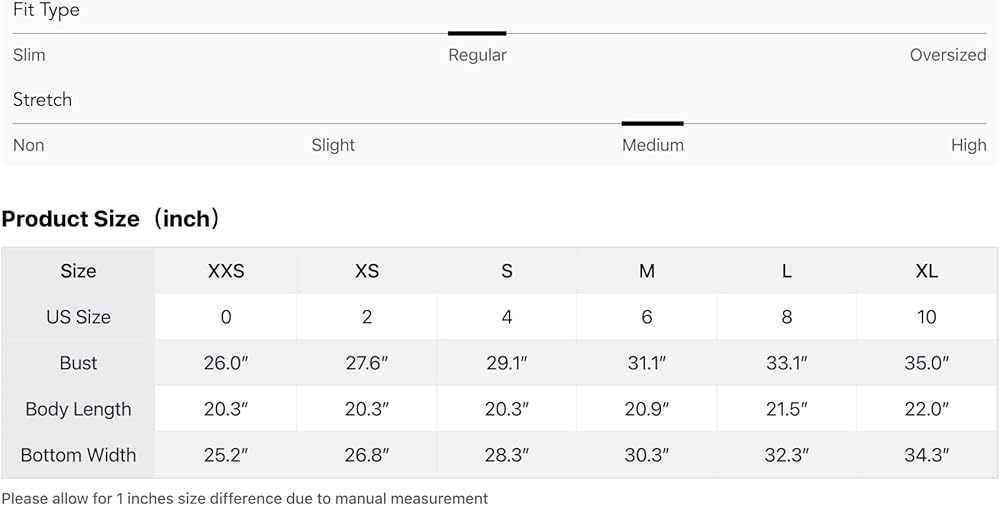The image size is (1000, 506).
Task: Click the manual measurement disclaimer text
Action: click(245, 498)
